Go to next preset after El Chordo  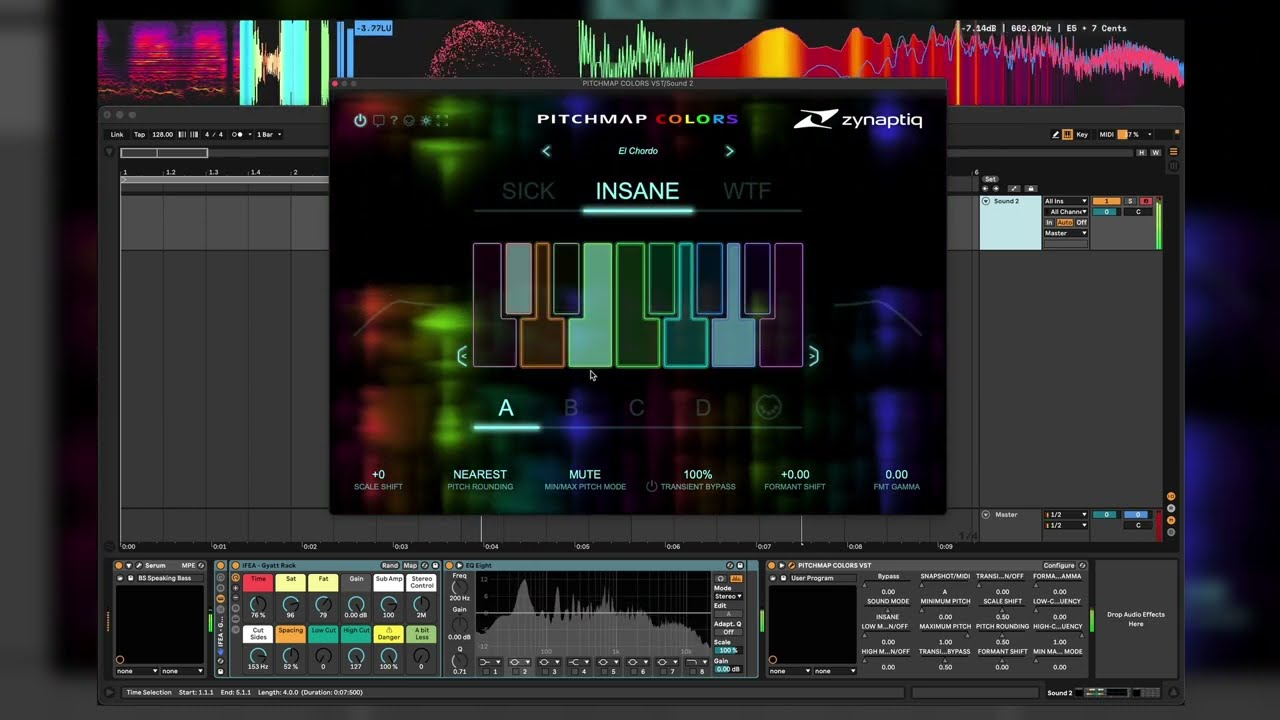(x=729, y=151)
